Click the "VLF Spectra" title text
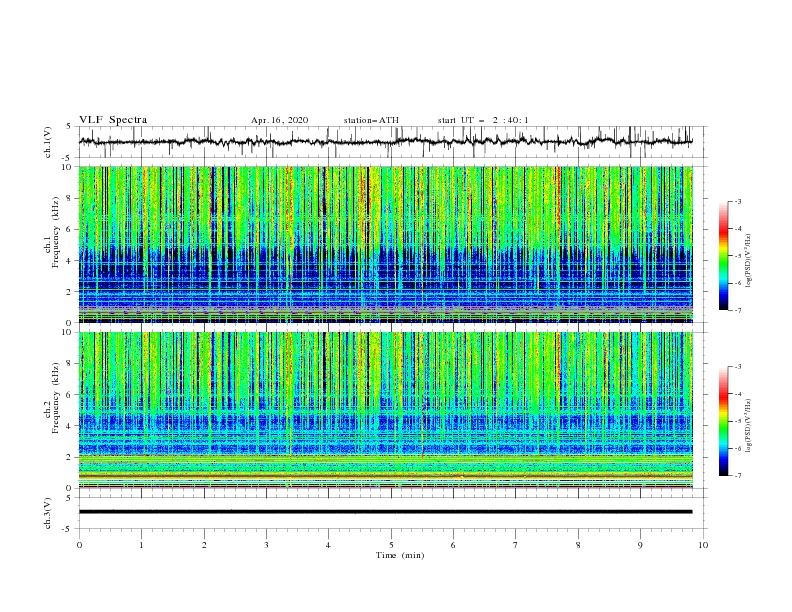 pos(113,120)
